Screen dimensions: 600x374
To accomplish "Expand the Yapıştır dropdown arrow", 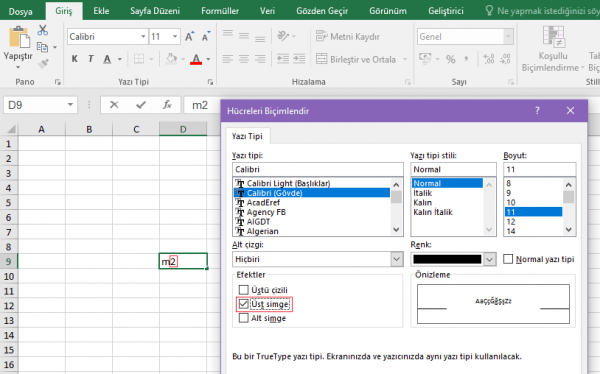I will (x=18, y=67).
